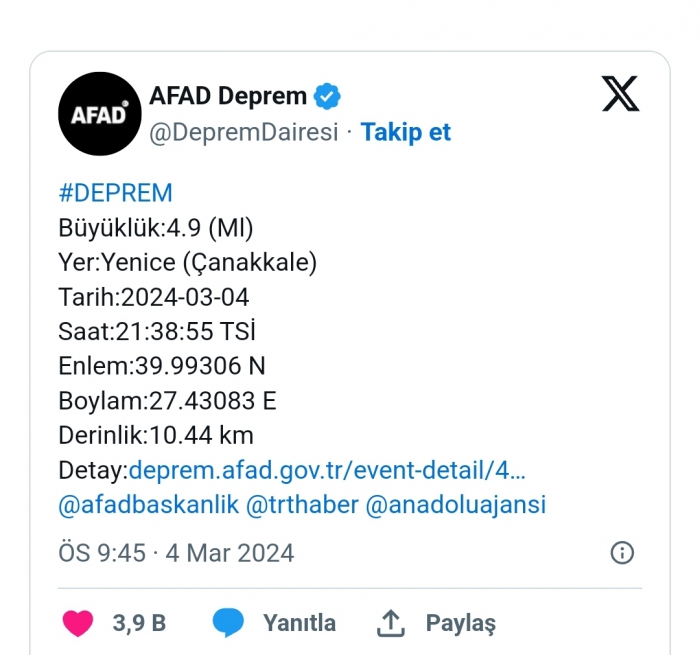Viewport: 700px width, 655px height.
Task: Open the tweet info icon
Action: coord(622,553)
